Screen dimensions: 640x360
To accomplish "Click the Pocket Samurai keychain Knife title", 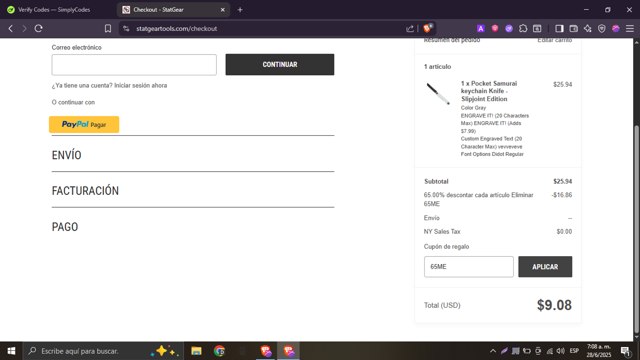I will tap(489, 91).
